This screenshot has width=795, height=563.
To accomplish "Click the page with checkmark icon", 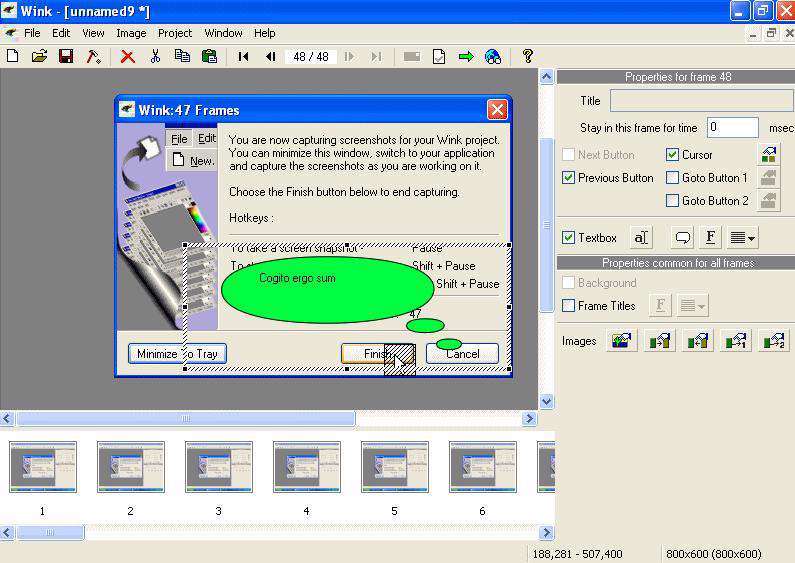I will (439, 56).
